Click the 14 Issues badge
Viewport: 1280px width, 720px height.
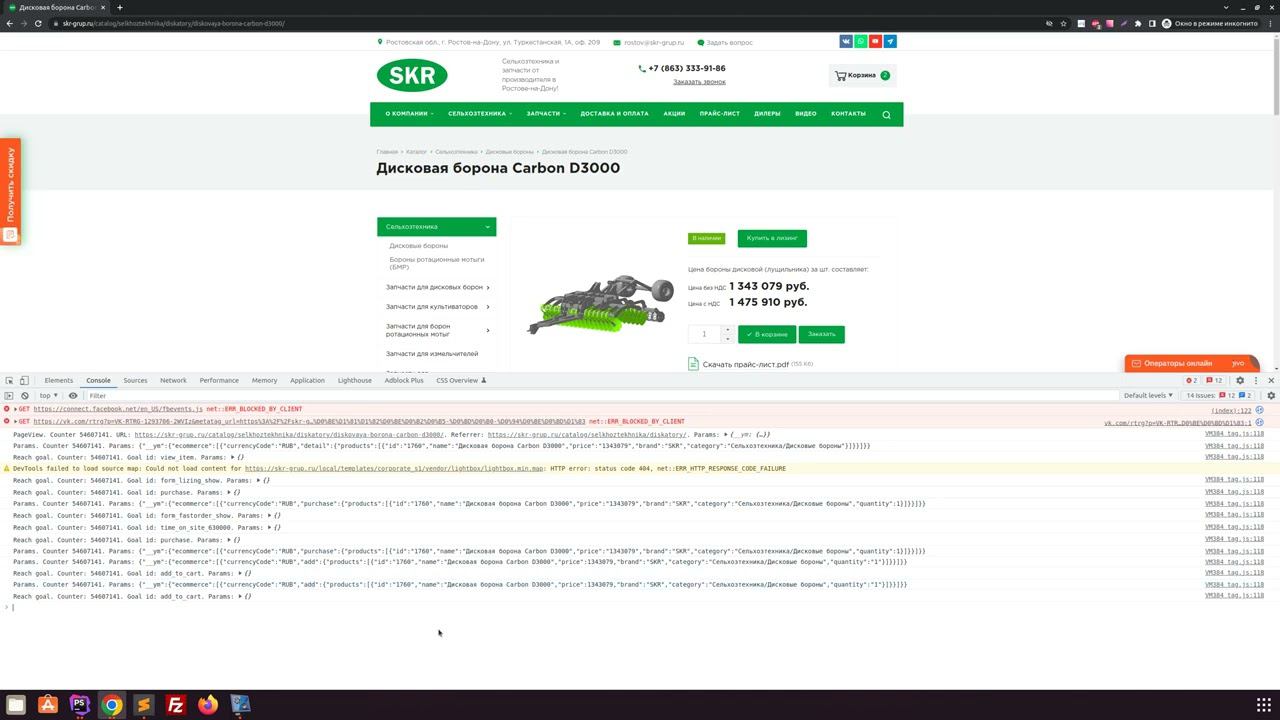(x=1218, y=395)
